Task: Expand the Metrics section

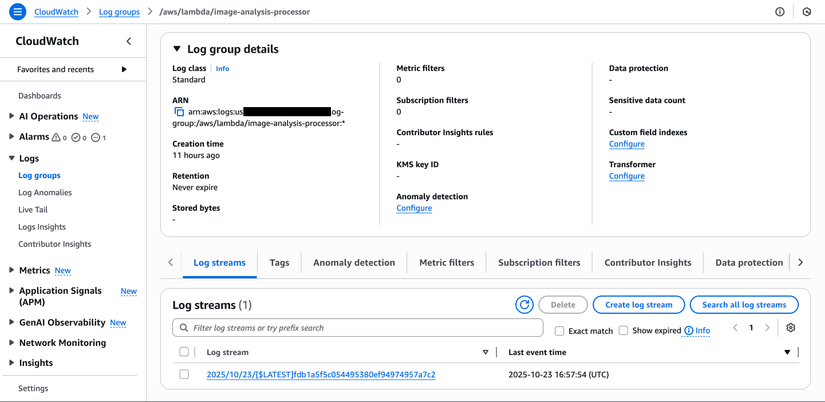Action: pyautogui.click(x=12, y=270)
